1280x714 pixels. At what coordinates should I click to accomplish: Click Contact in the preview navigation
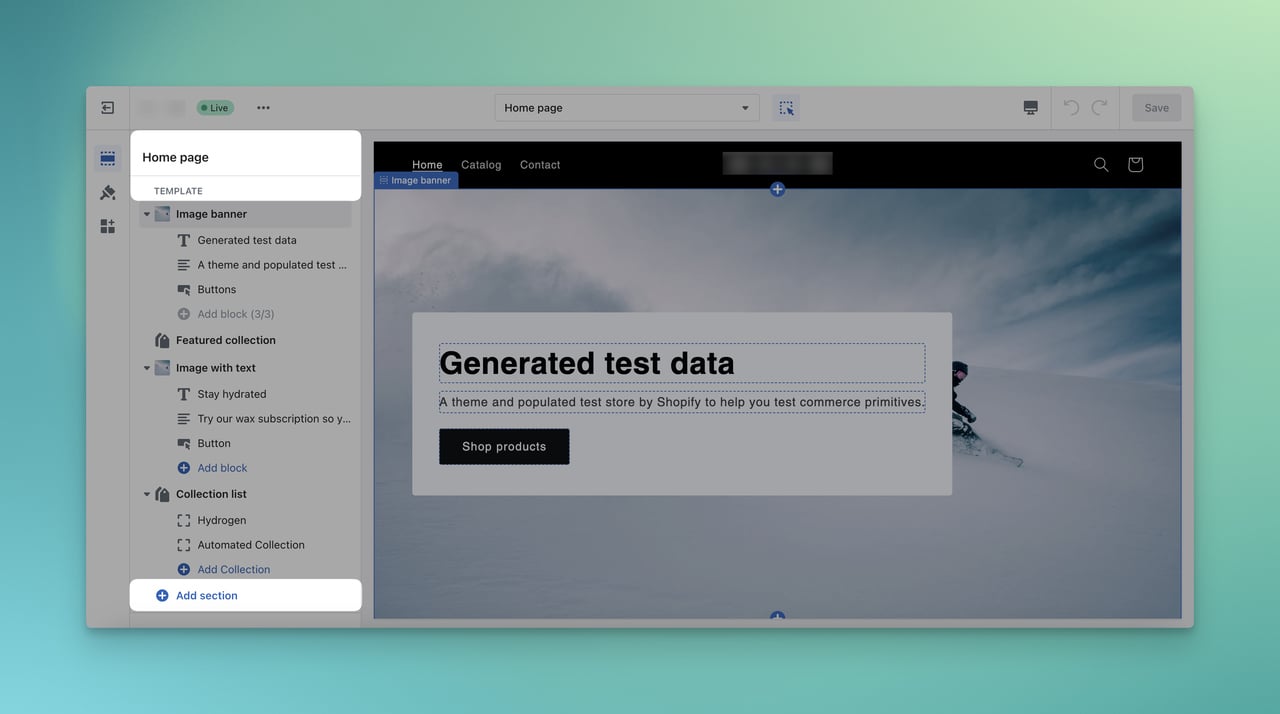coord(540,165)
